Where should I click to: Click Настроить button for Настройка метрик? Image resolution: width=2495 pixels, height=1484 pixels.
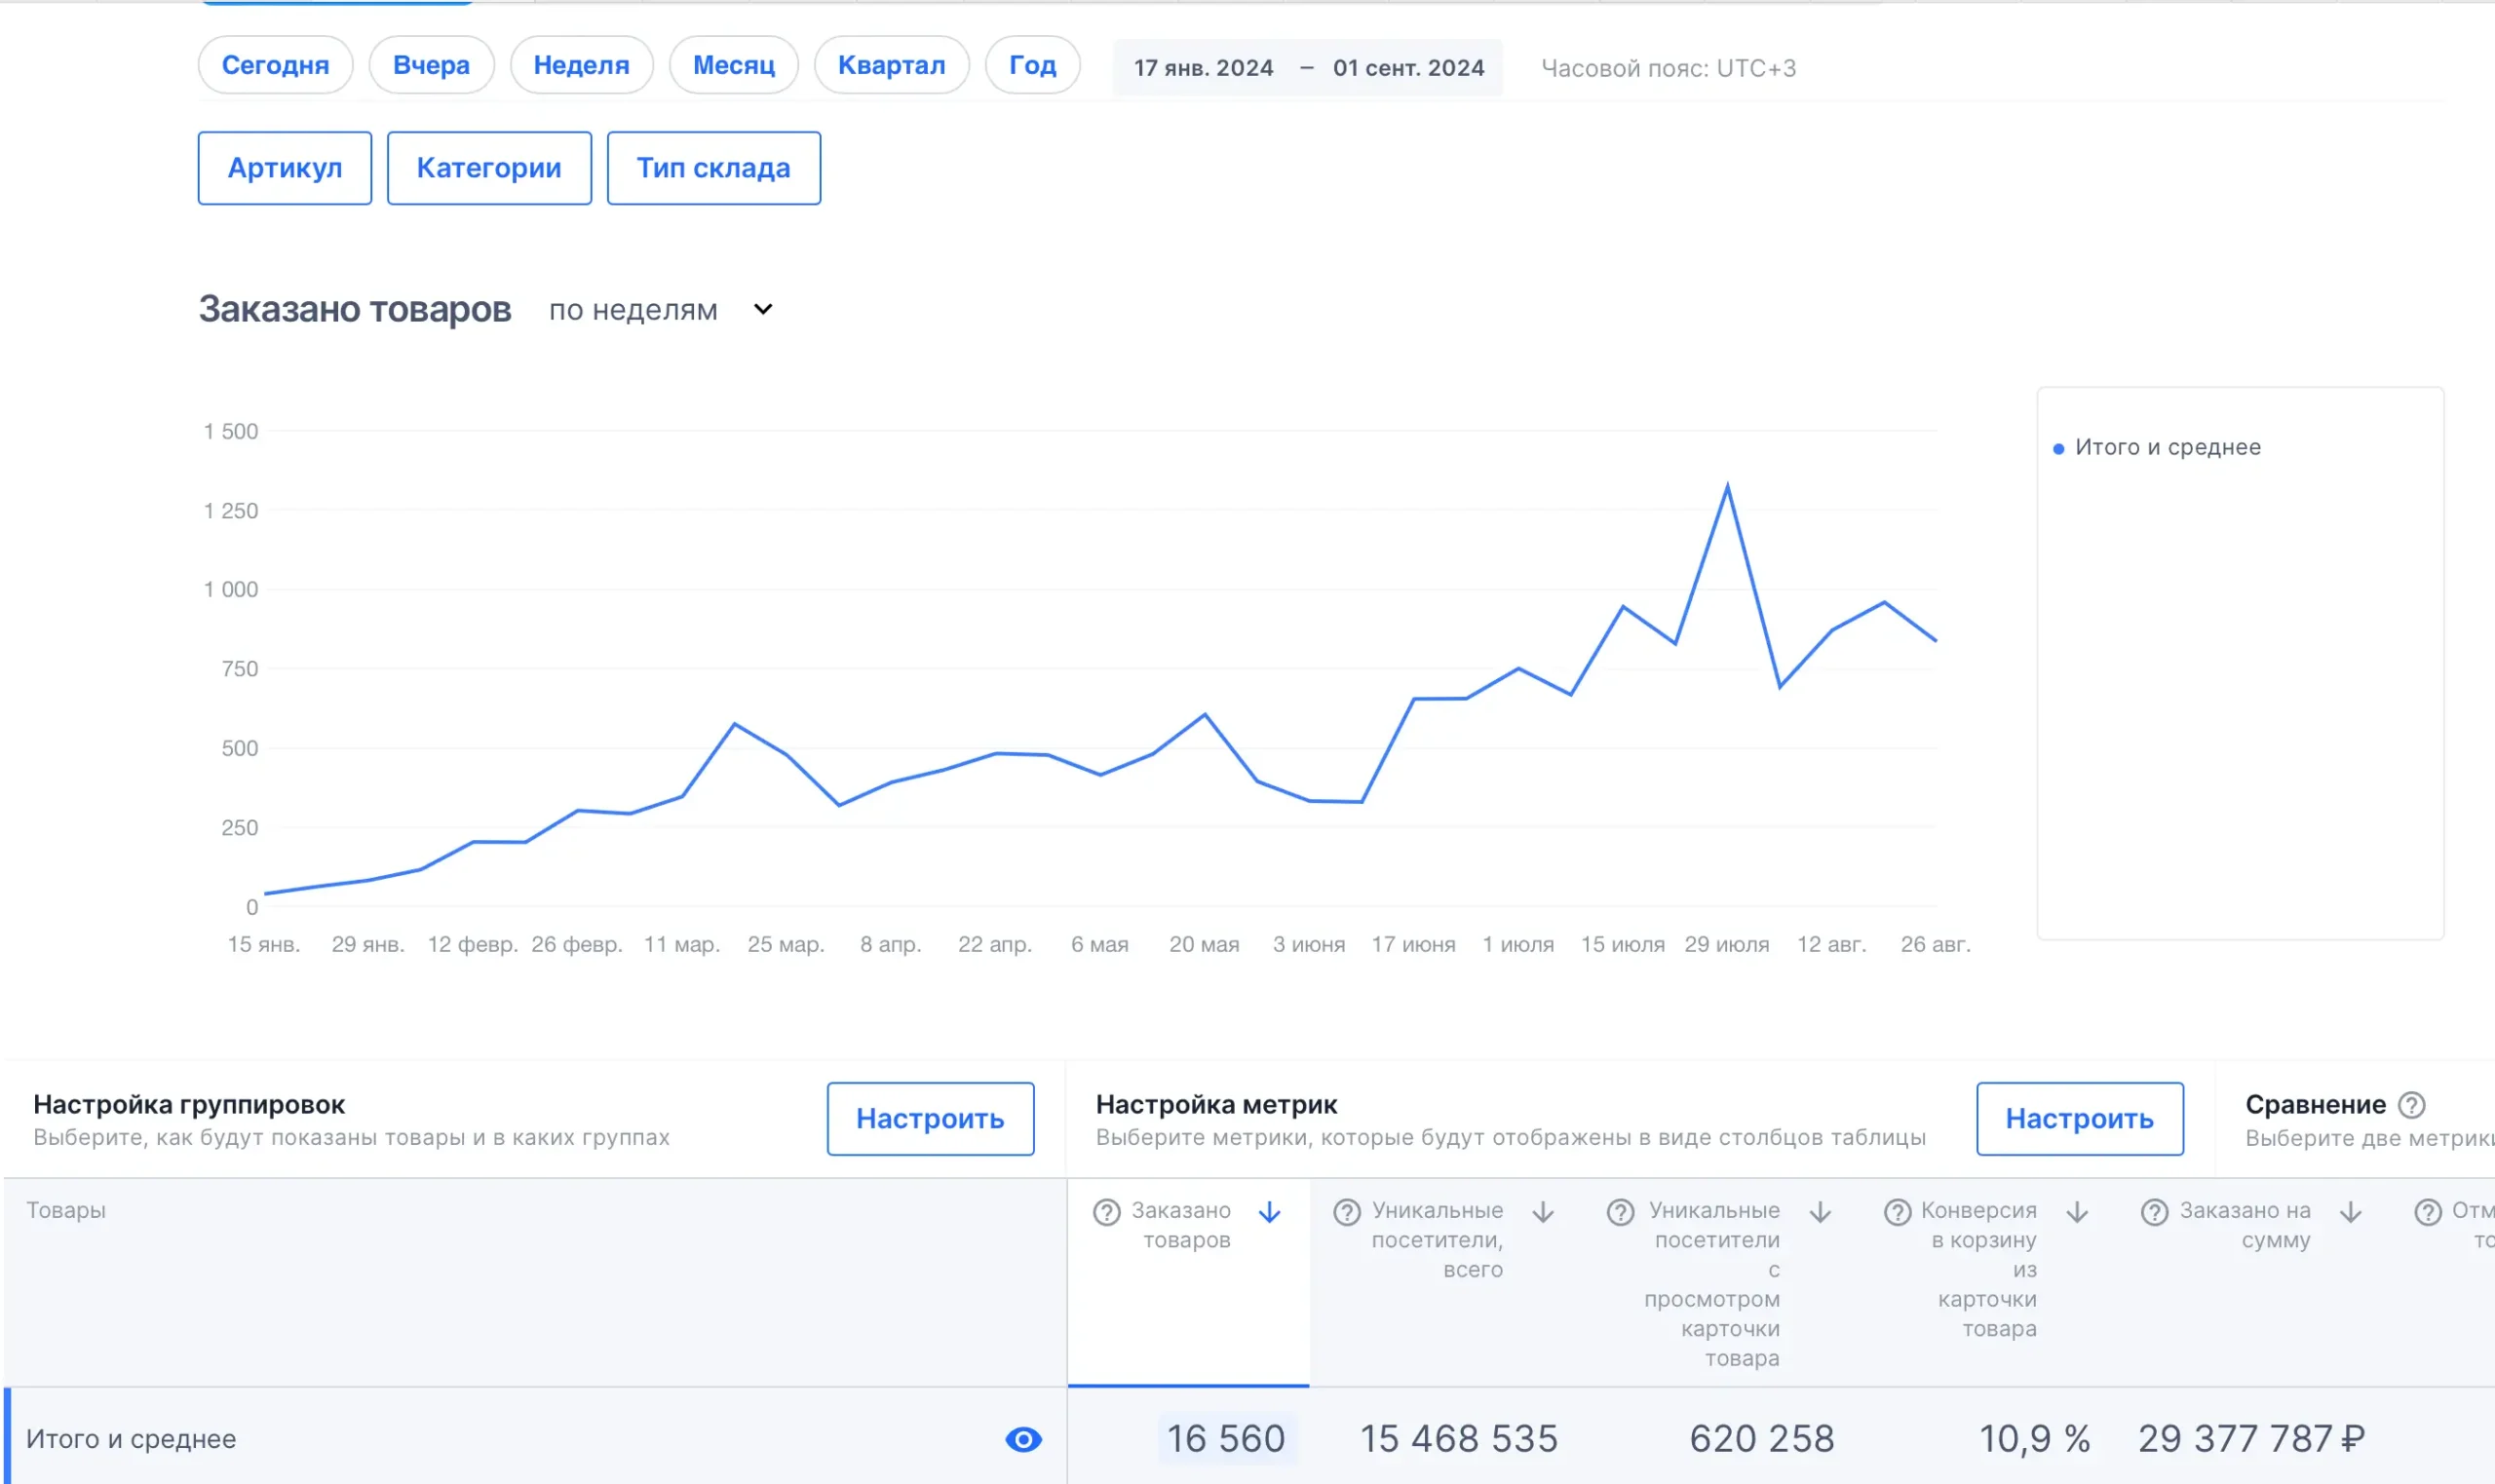click(2079, 1118)
